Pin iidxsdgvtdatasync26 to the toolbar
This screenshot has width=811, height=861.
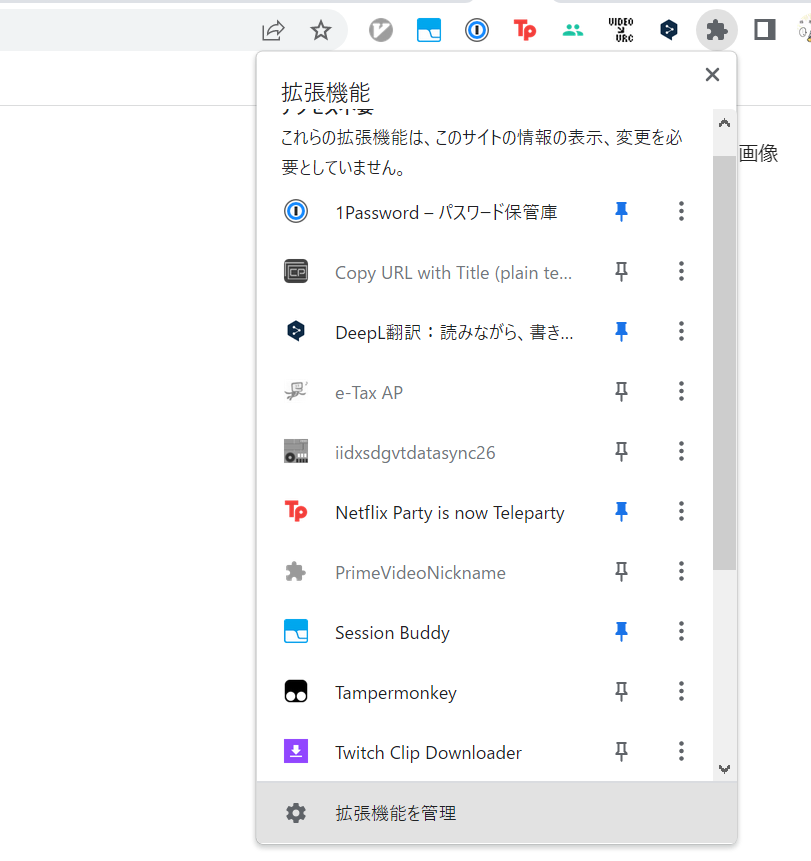pos(621,451)
